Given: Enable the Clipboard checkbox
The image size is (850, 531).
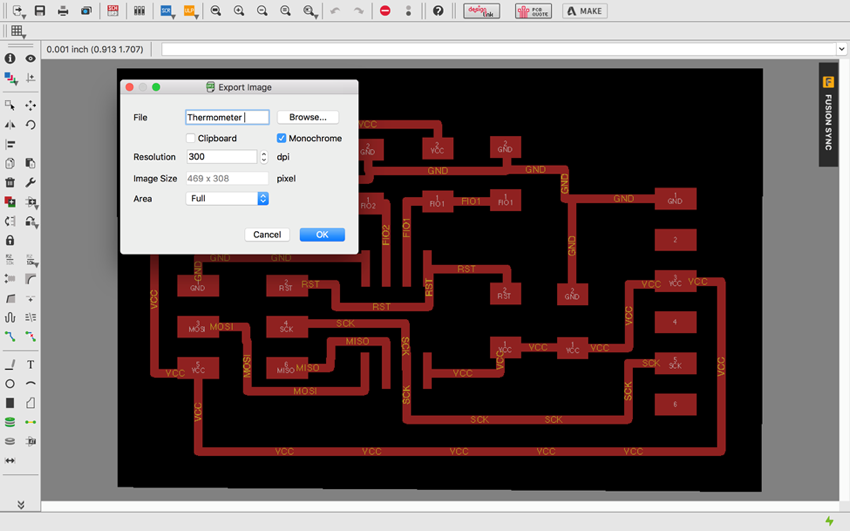Looking at the screenshot, I should [x=191, y=138].
